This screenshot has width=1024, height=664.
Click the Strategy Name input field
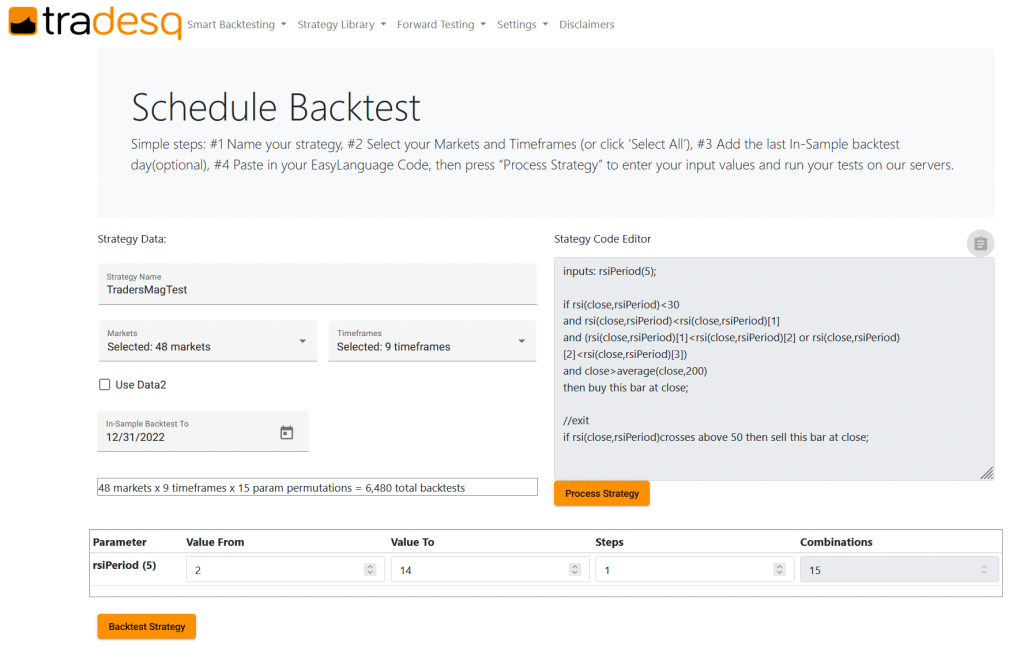[x=317, y=289]
